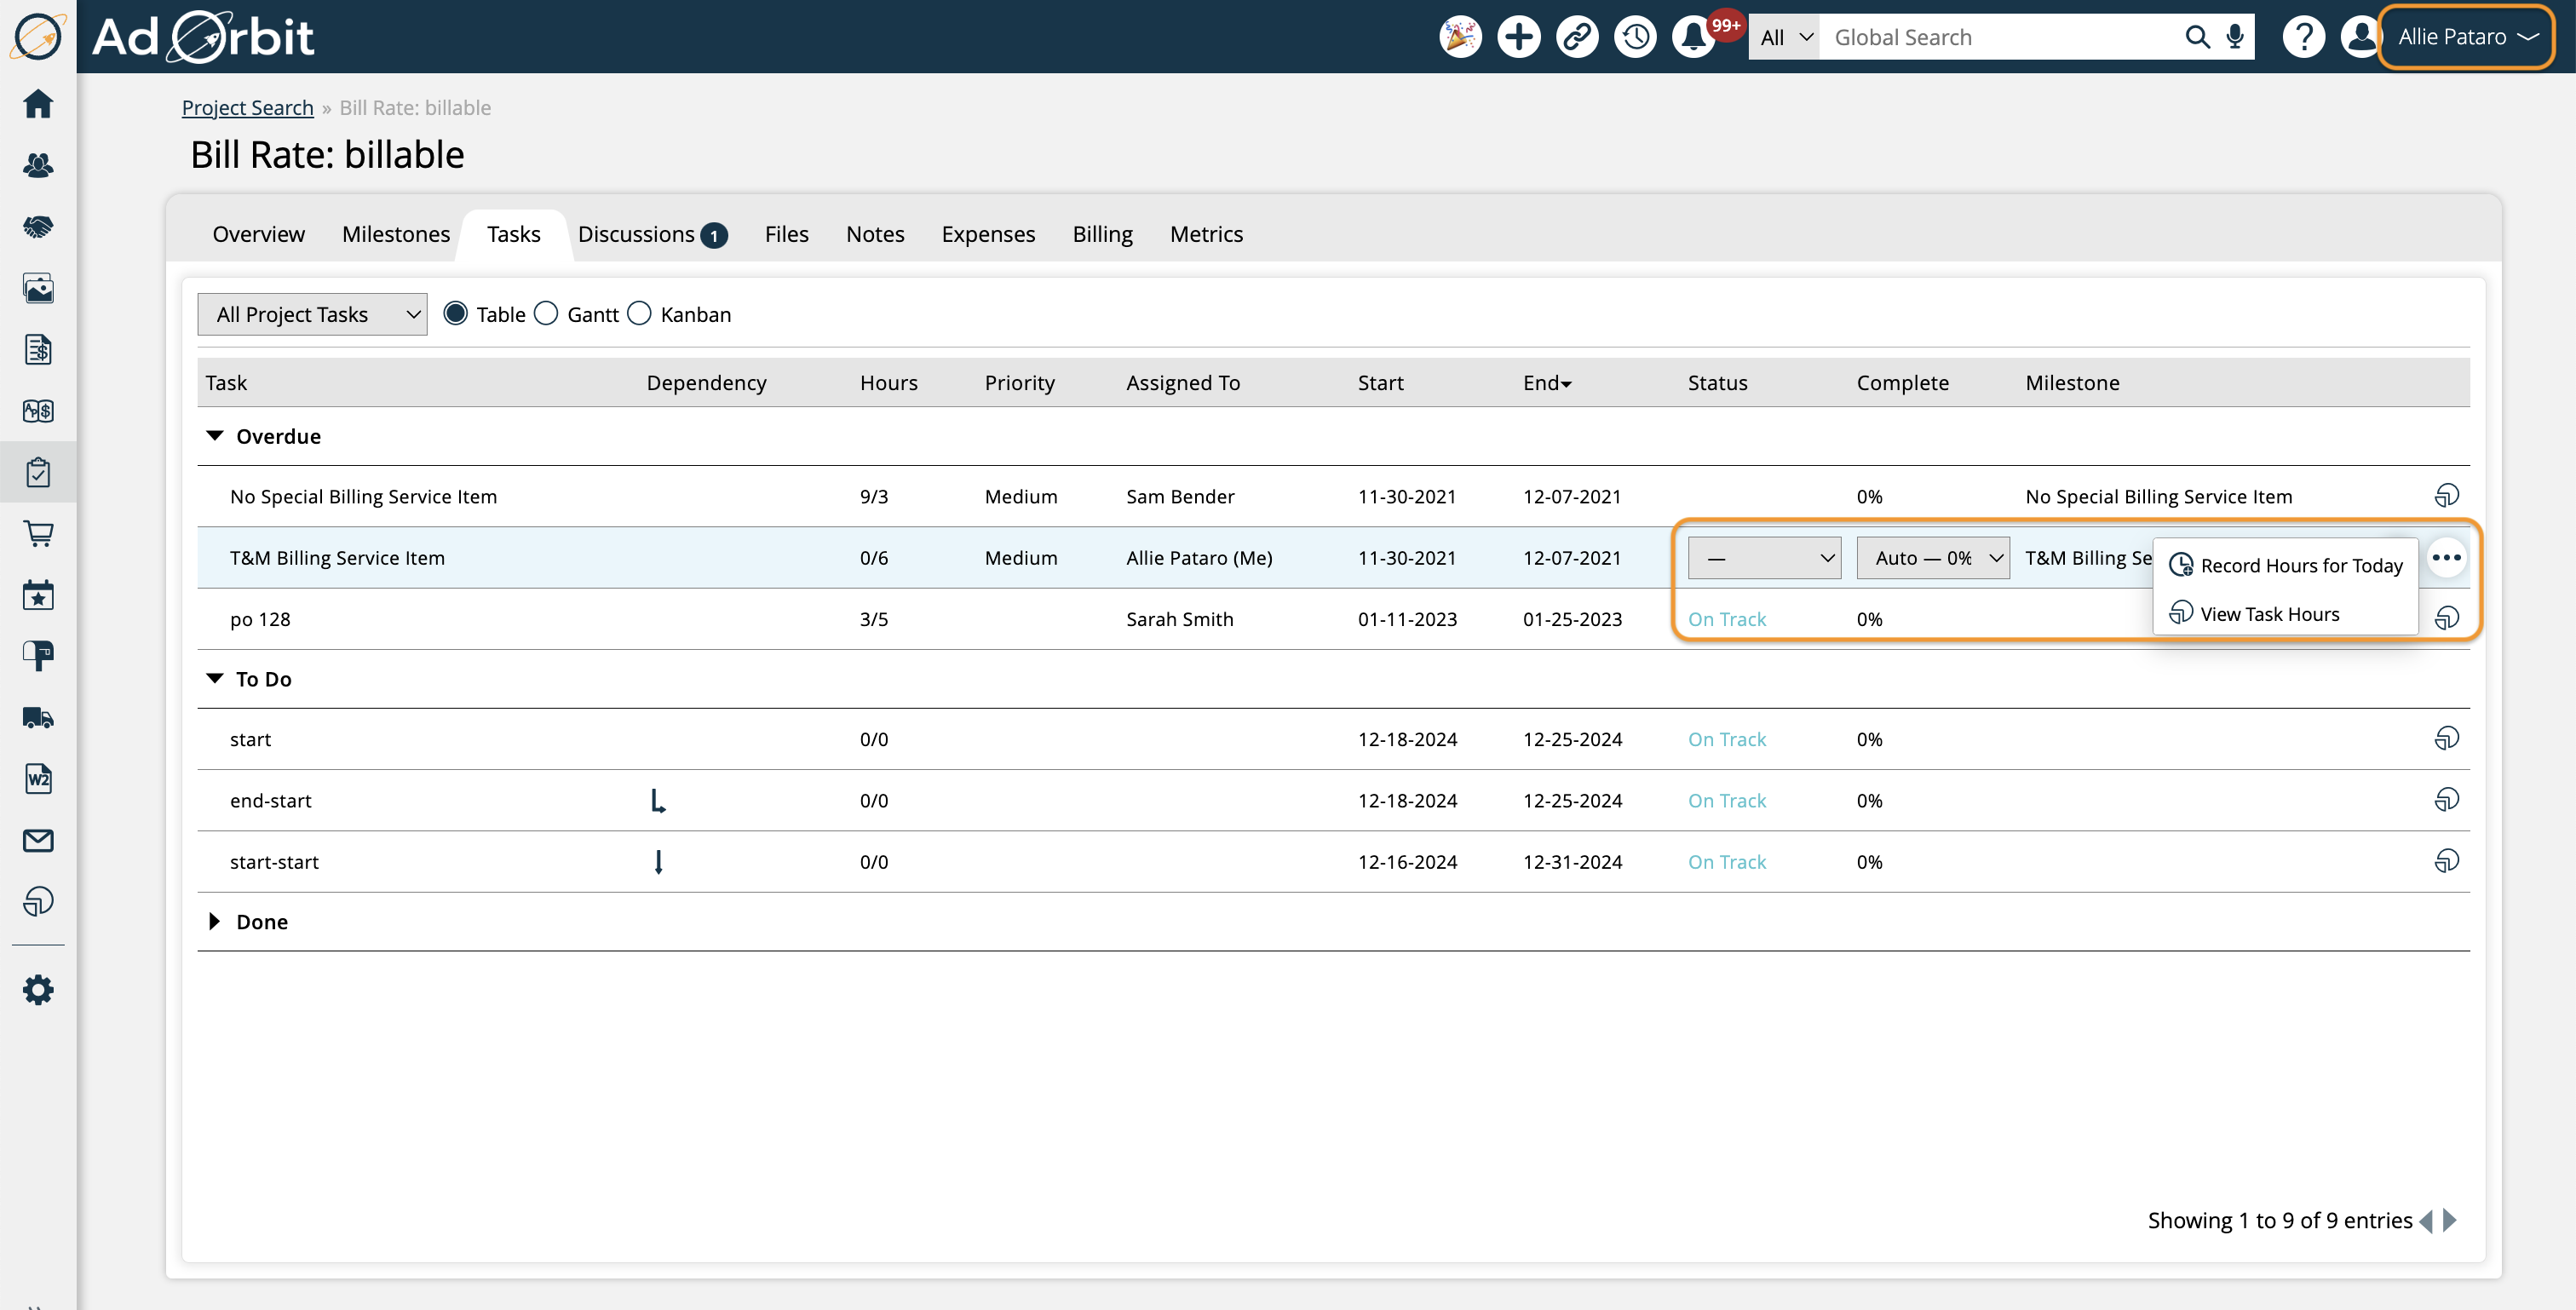Switch to the Milestones tab
The image size is (2576, 1310).
click(x=395, y=234)
